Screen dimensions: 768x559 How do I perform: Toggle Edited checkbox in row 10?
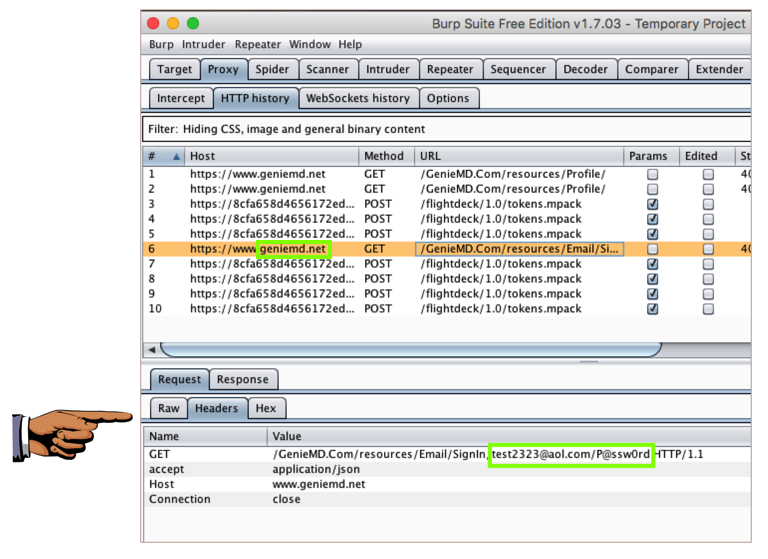point(708,309)
